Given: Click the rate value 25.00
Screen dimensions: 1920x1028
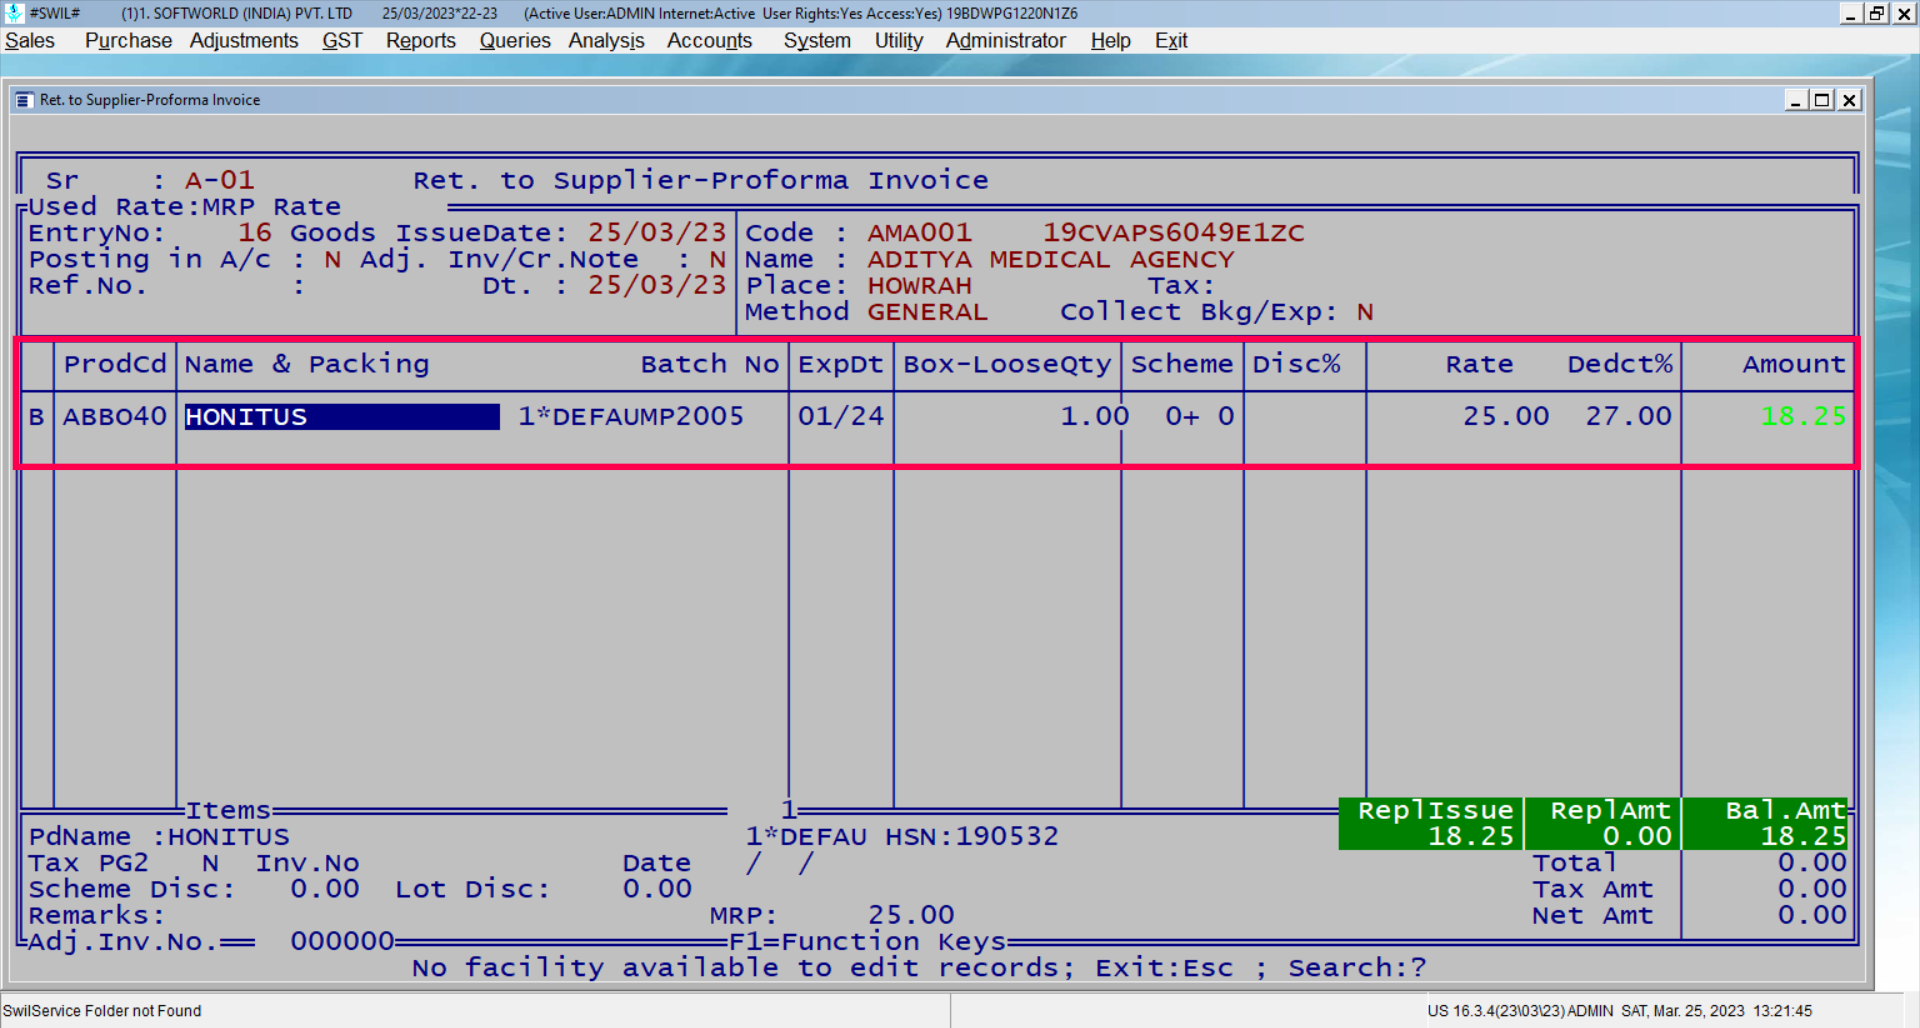Looking at the screenshot, I should [x=1506, y=417].
